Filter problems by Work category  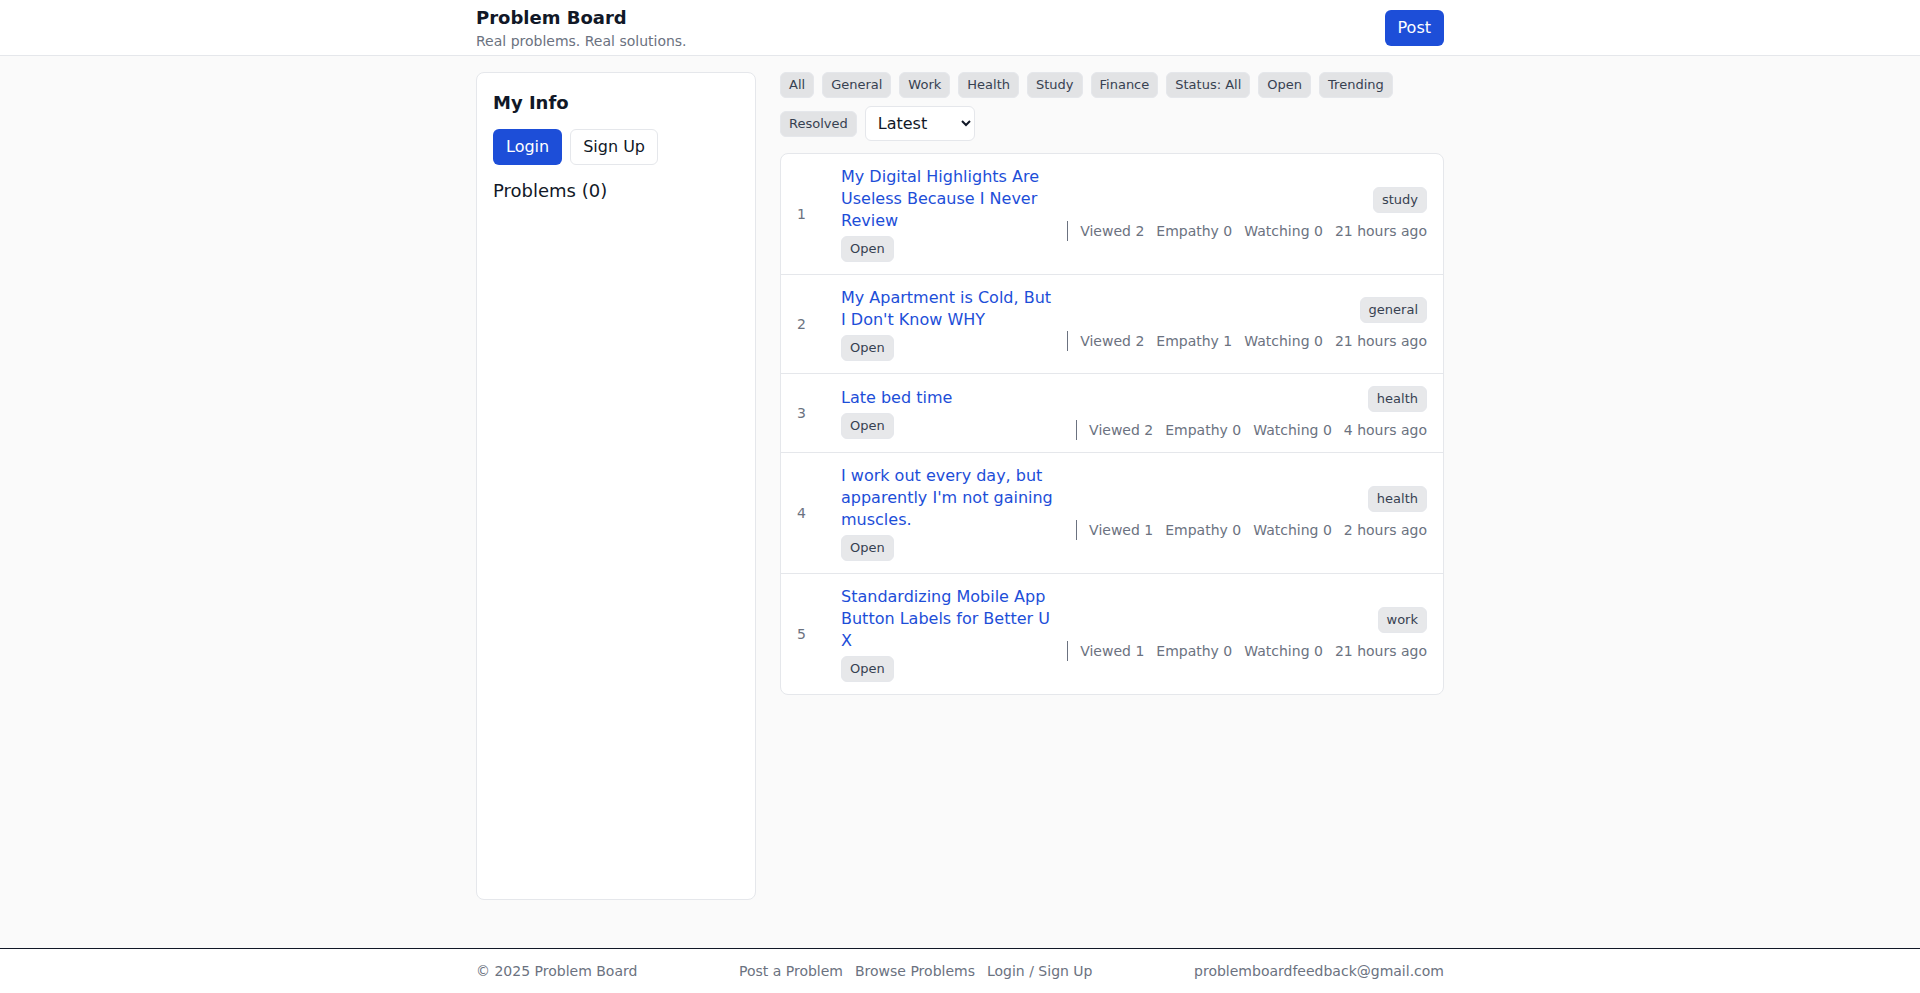point(924,85)
